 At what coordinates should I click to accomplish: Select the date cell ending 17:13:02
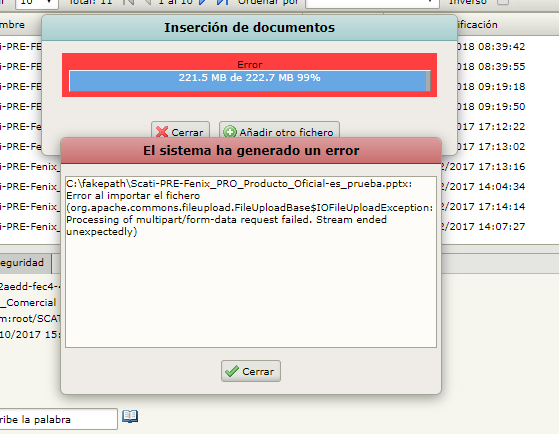(491, 146)
